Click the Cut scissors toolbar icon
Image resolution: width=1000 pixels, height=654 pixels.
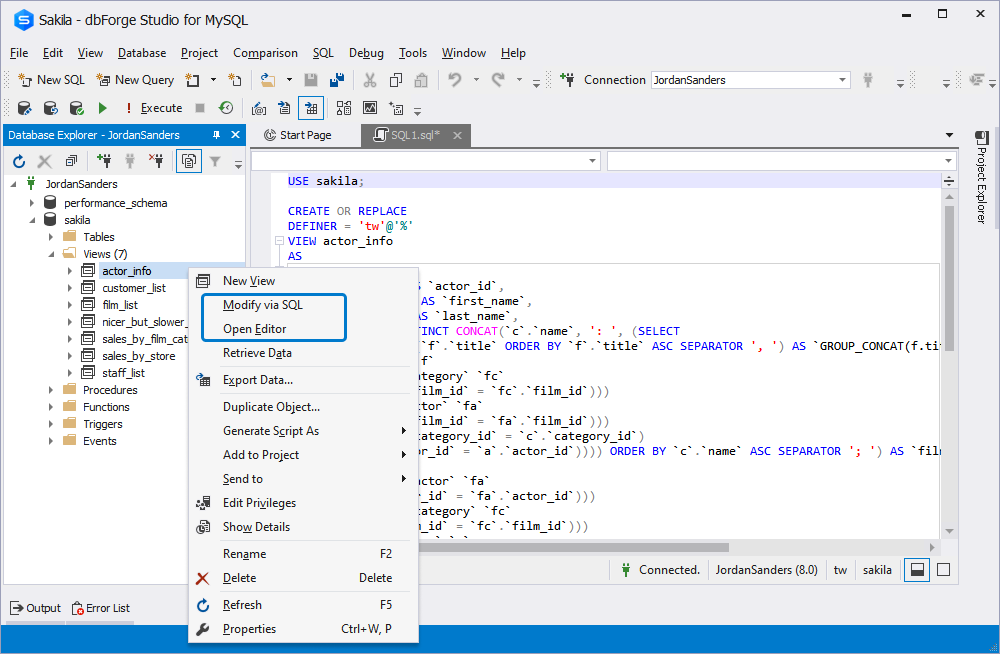tap(370, 80)
